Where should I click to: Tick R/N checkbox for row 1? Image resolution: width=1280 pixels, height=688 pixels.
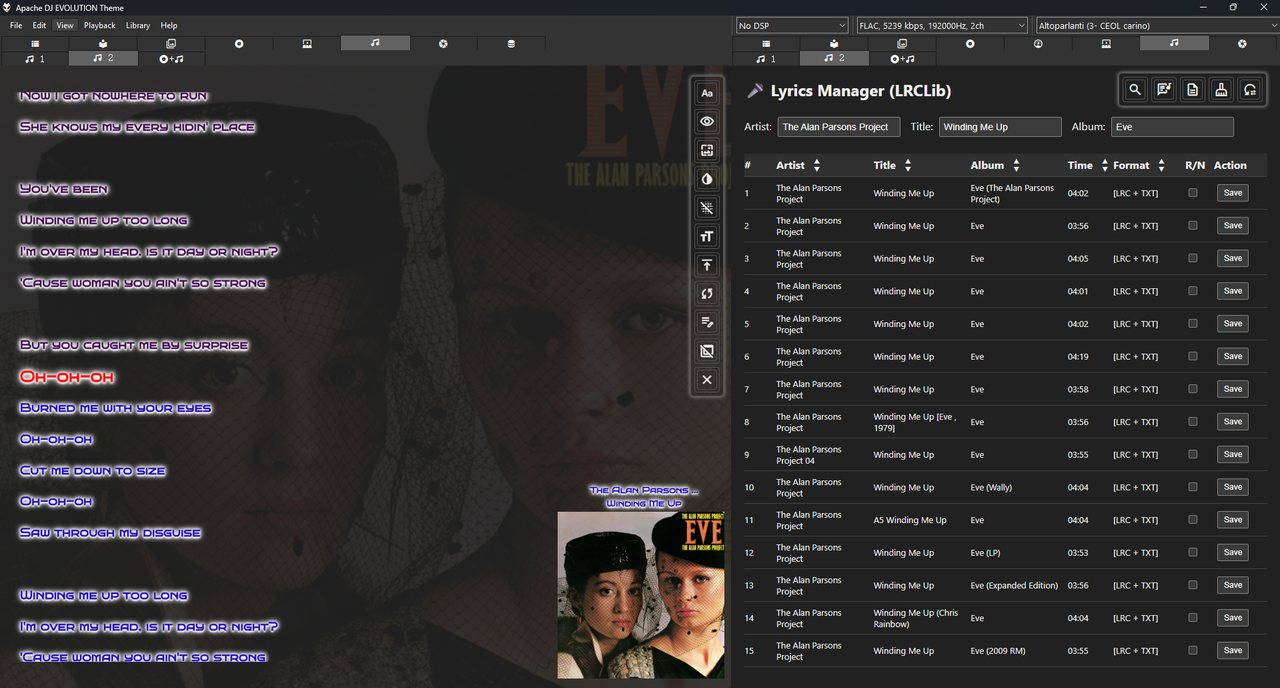coord(1192,193)
